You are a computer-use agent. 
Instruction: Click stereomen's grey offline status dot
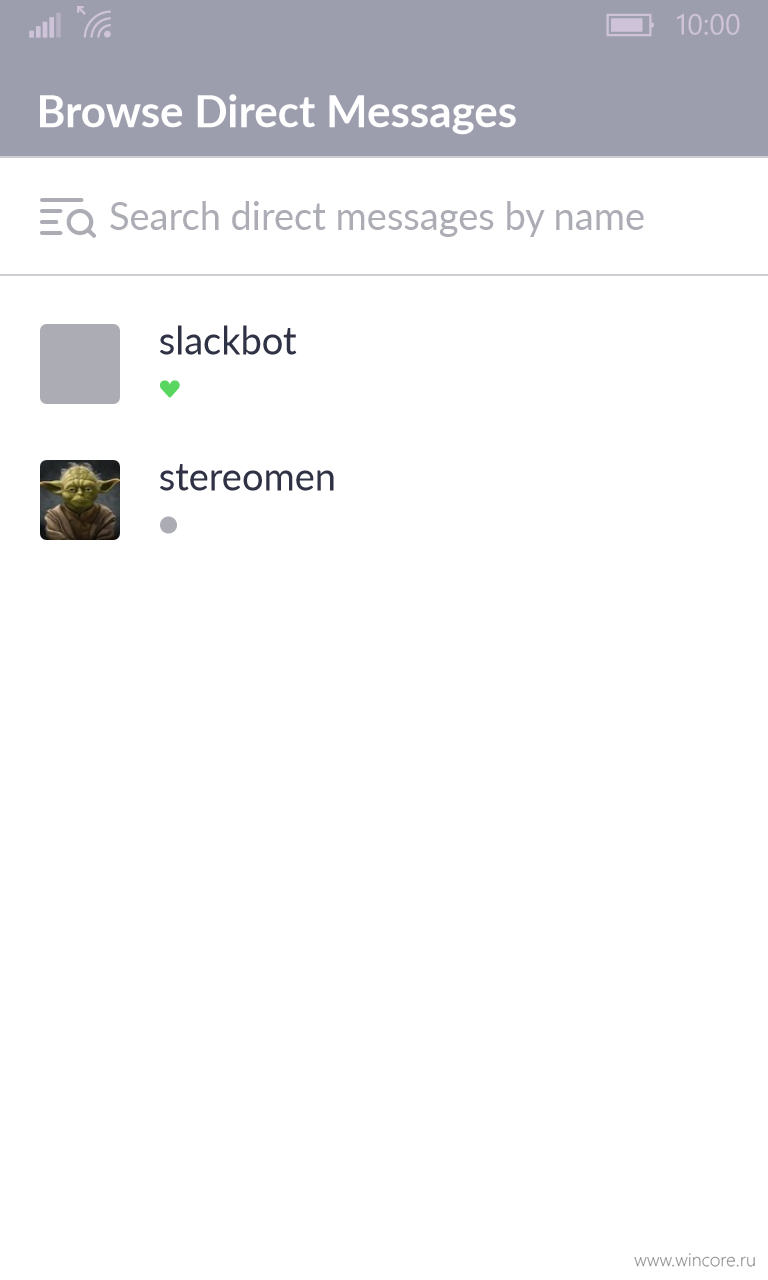[x=168, y=525]
